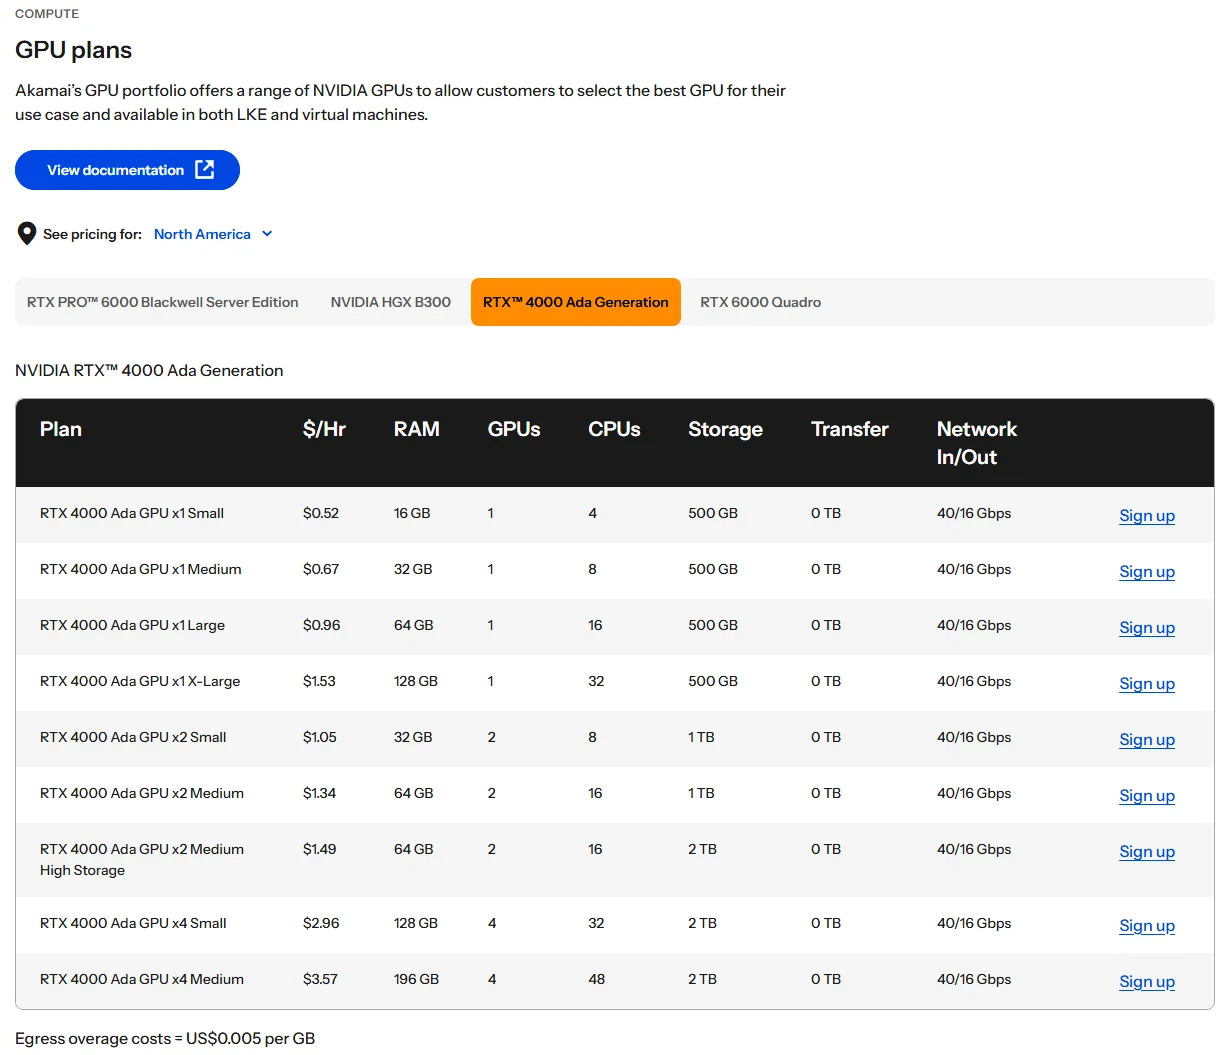The image size is (1230, 1055).
Task: Click the $/Hr column header
Action: point(324,429)
